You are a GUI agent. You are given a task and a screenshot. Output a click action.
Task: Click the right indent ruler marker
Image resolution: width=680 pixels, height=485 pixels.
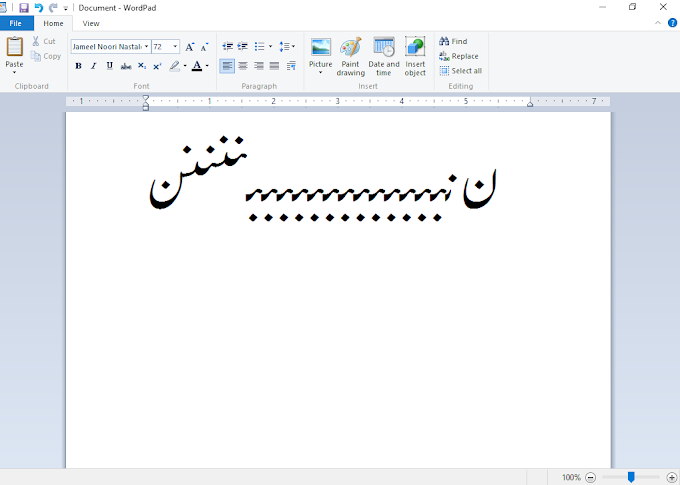(x=530, y=104)
